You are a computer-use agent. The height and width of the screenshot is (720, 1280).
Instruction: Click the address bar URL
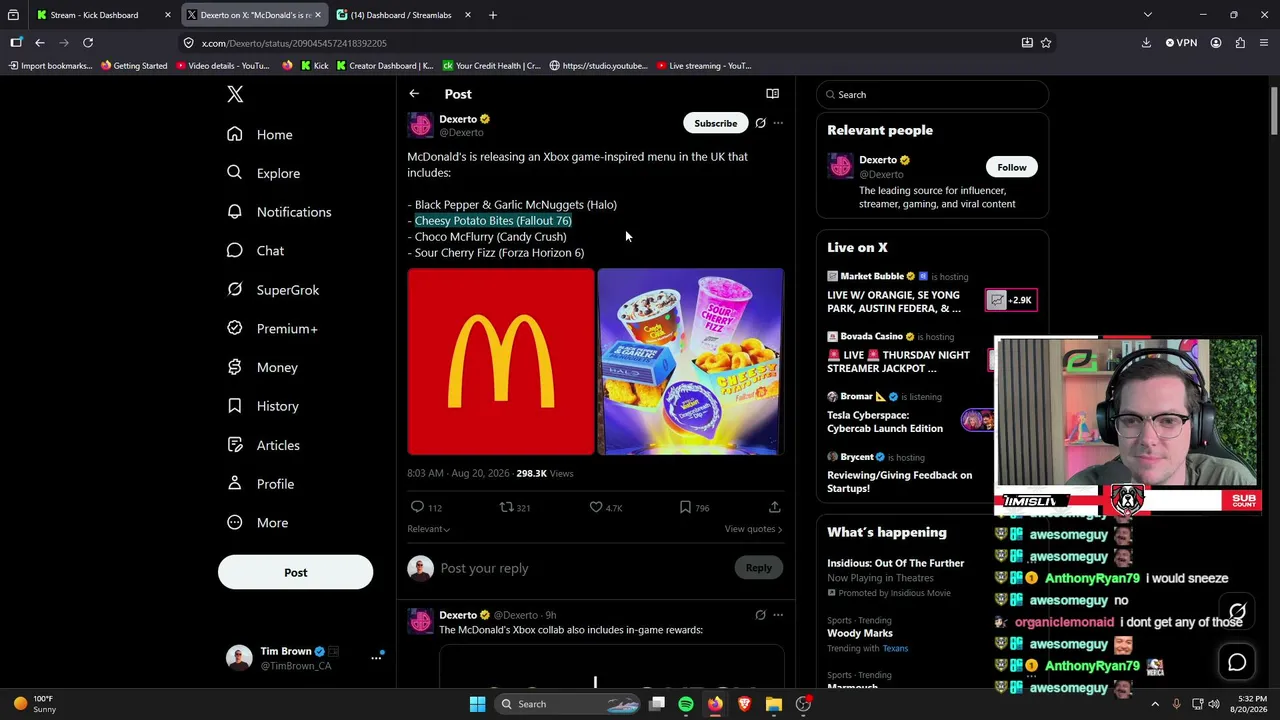294,44
